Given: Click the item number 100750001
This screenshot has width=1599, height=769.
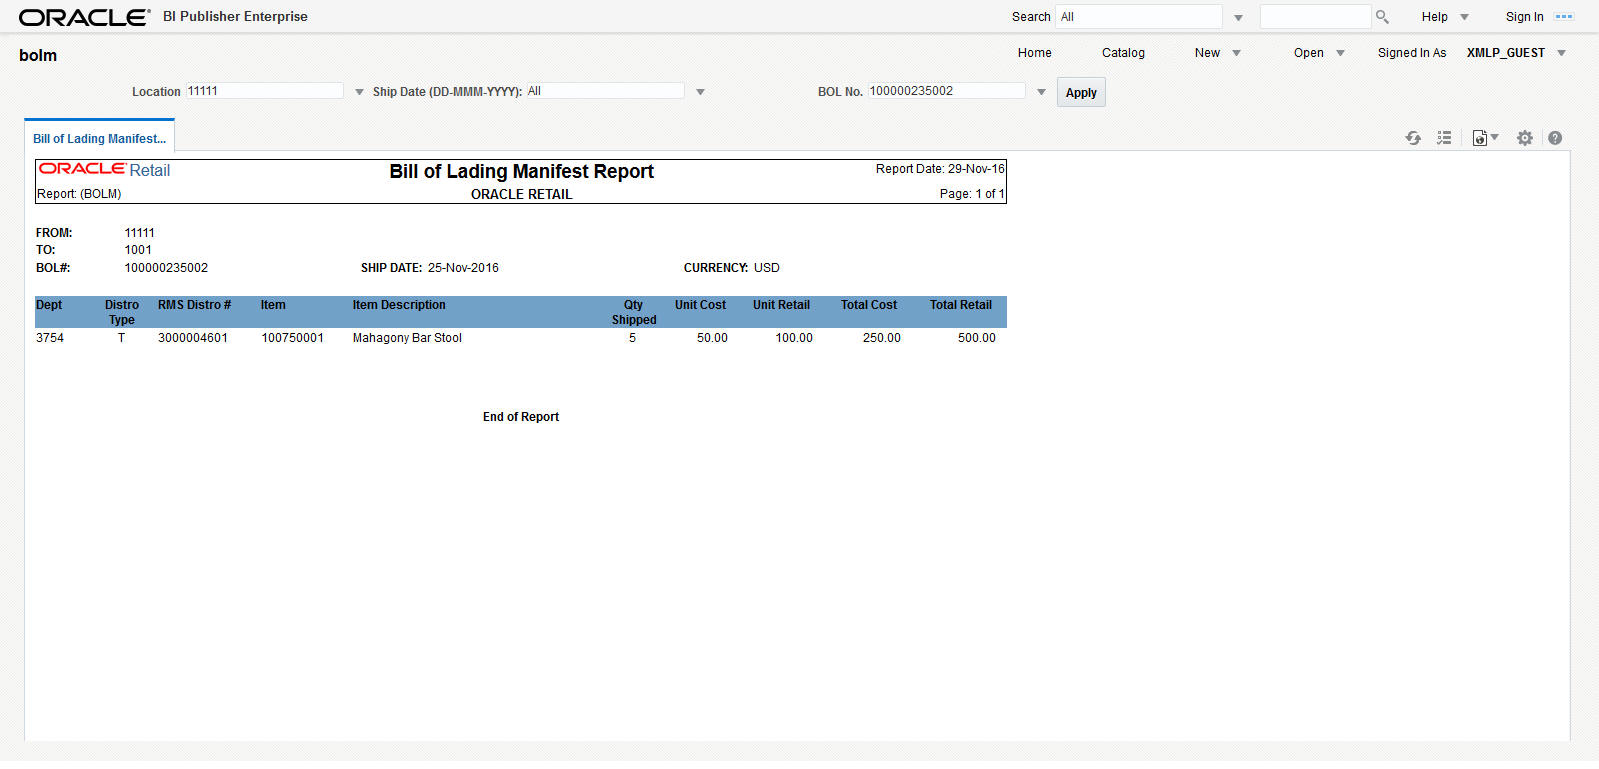Looking at the screenshot, I should 293,338.
